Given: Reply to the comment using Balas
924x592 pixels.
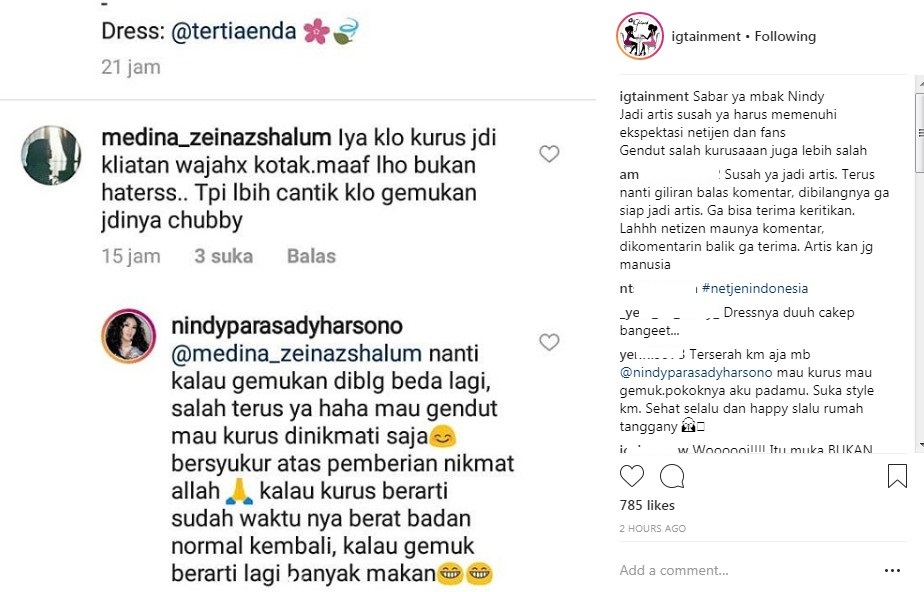Looking at the screenshot, I should pyautogui.click(x=311, y=256).
